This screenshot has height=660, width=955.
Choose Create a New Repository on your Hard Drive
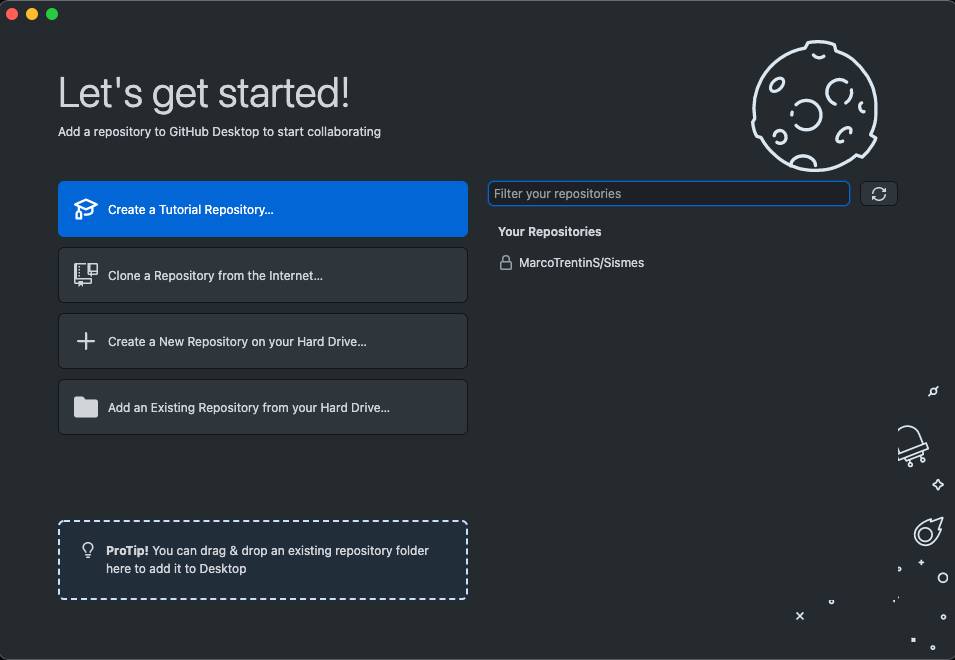point(263,341)
